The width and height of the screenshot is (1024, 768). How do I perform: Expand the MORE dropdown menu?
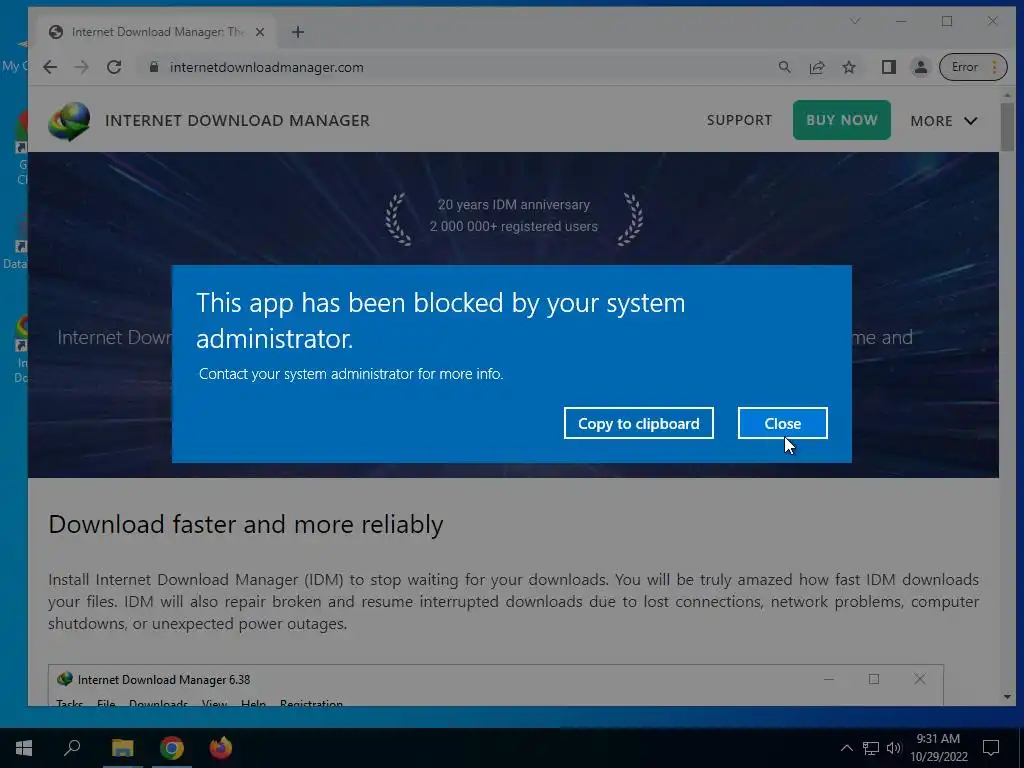pos(944,121)
